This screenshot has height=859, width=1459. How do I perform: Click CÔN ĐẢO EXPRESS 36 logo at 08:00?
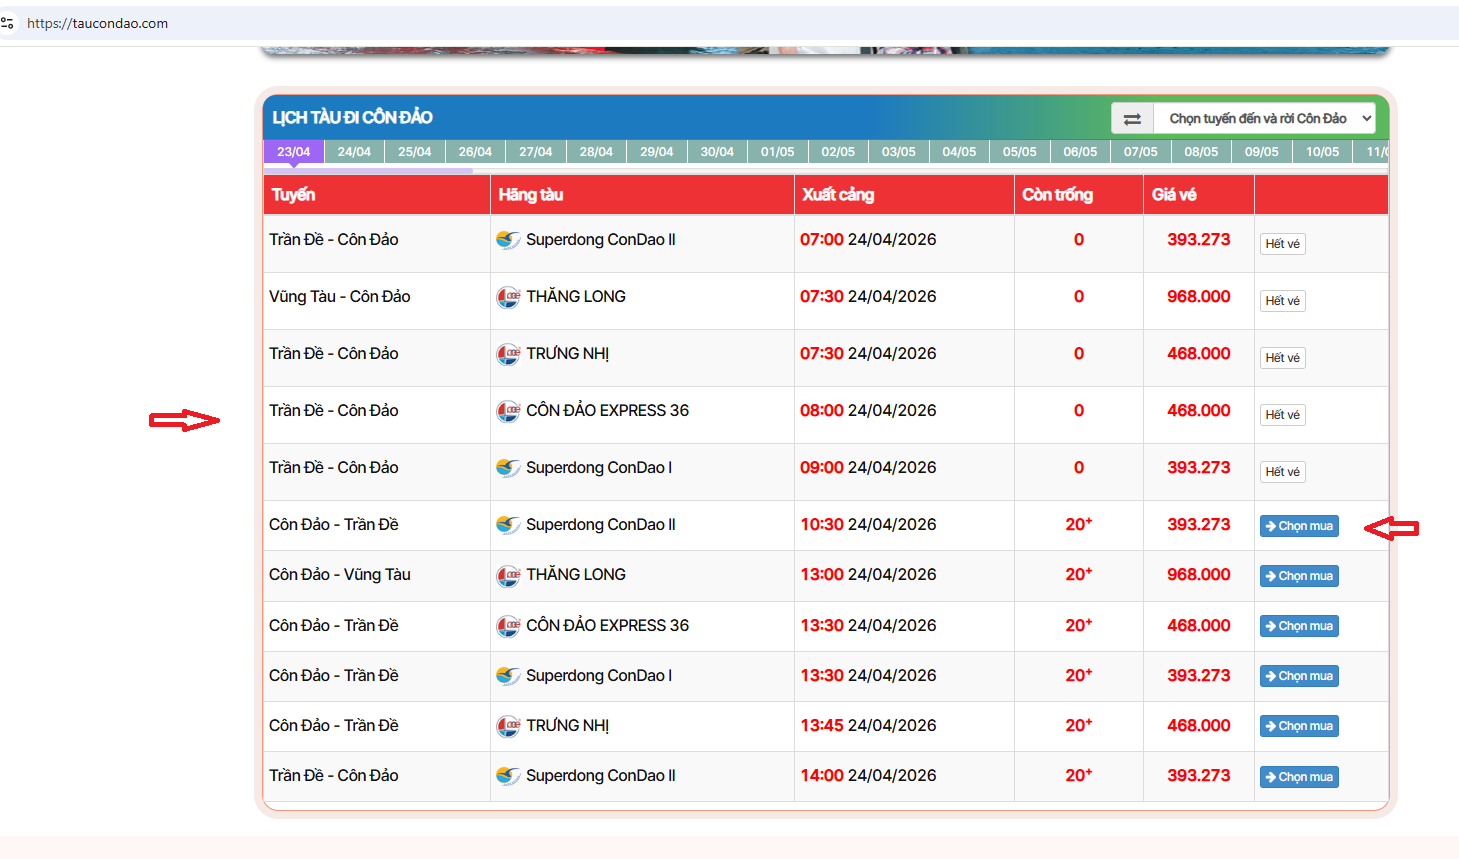click(x=508, y=411)
